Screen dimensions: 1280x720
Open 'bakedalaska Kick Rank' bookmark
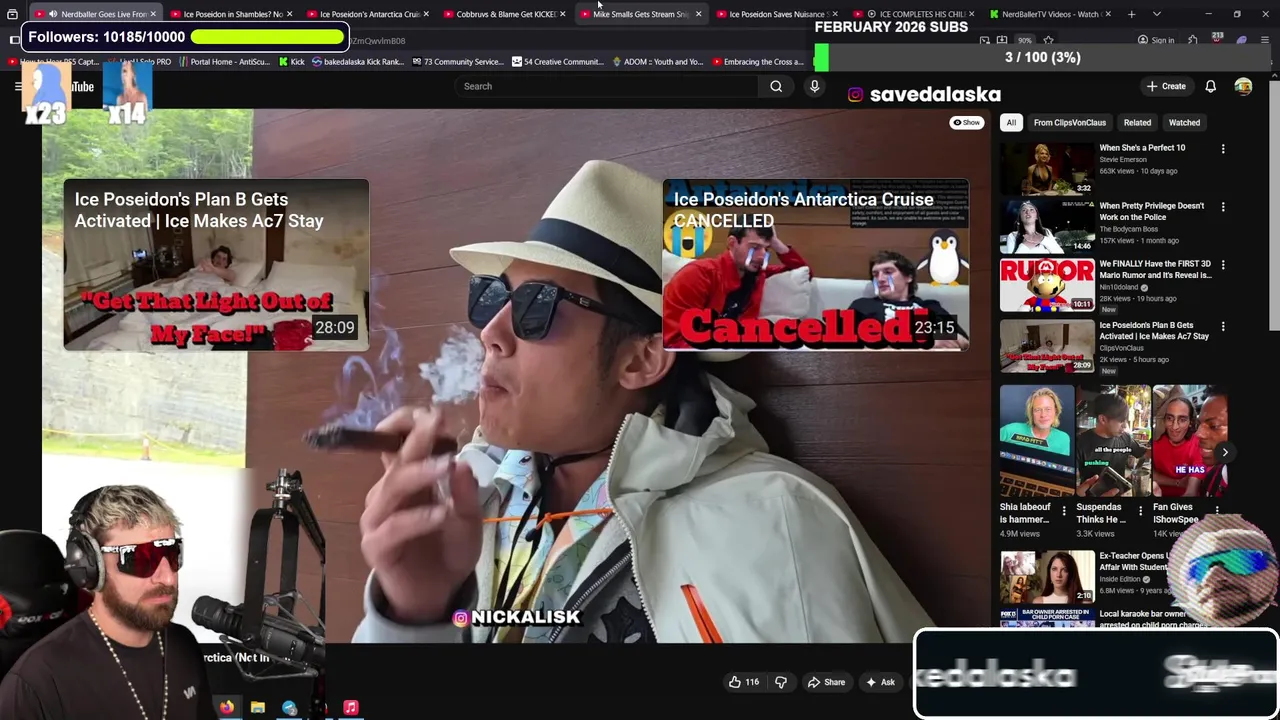357,61
